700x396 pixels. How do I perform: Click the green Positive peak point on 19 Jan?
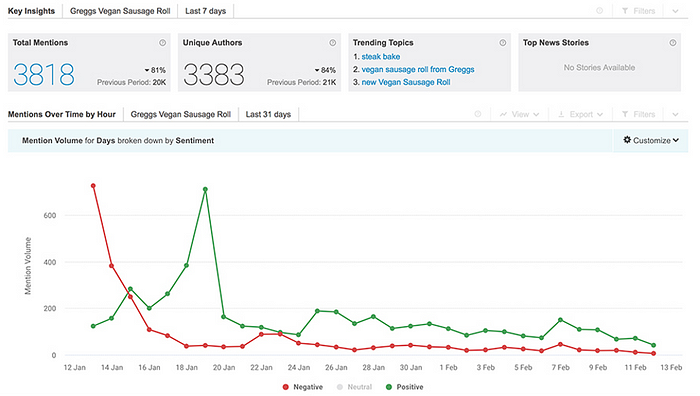[205, 189]
